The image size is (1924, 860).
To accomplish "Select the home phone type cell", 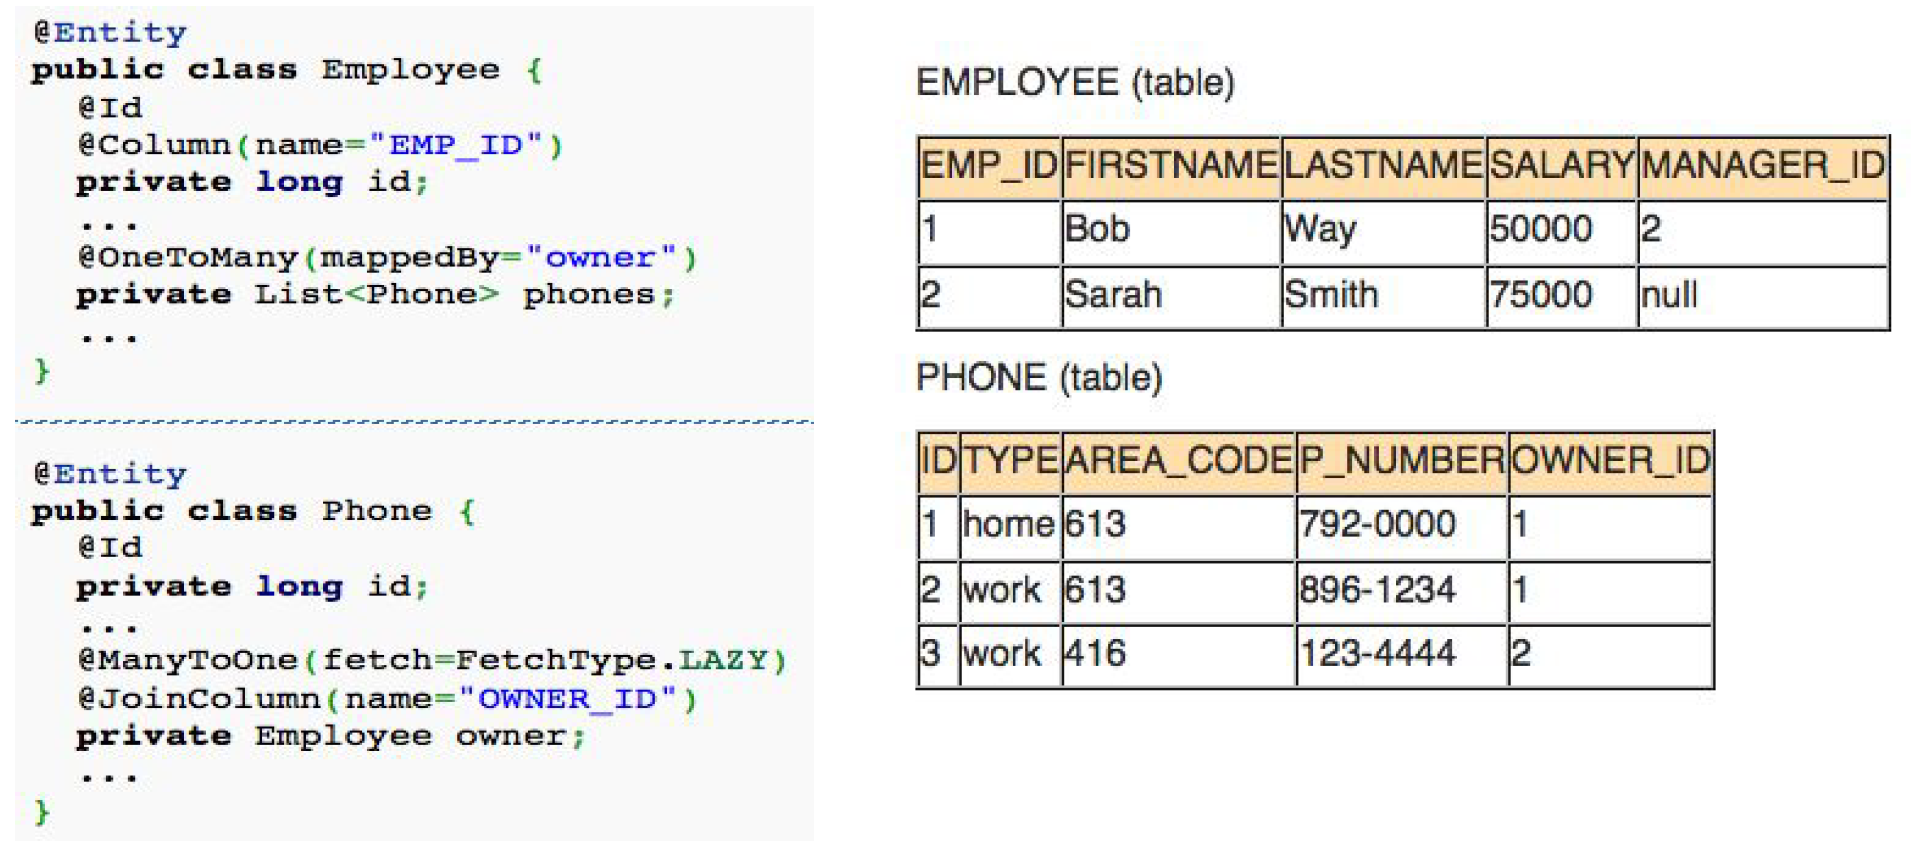I will click(1008, 525).
